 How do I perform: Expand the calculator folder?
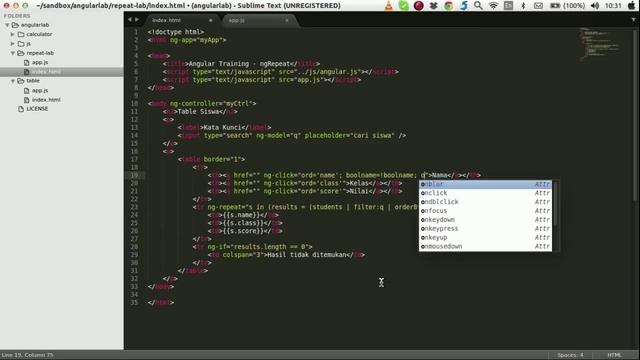tap(13, 34)
